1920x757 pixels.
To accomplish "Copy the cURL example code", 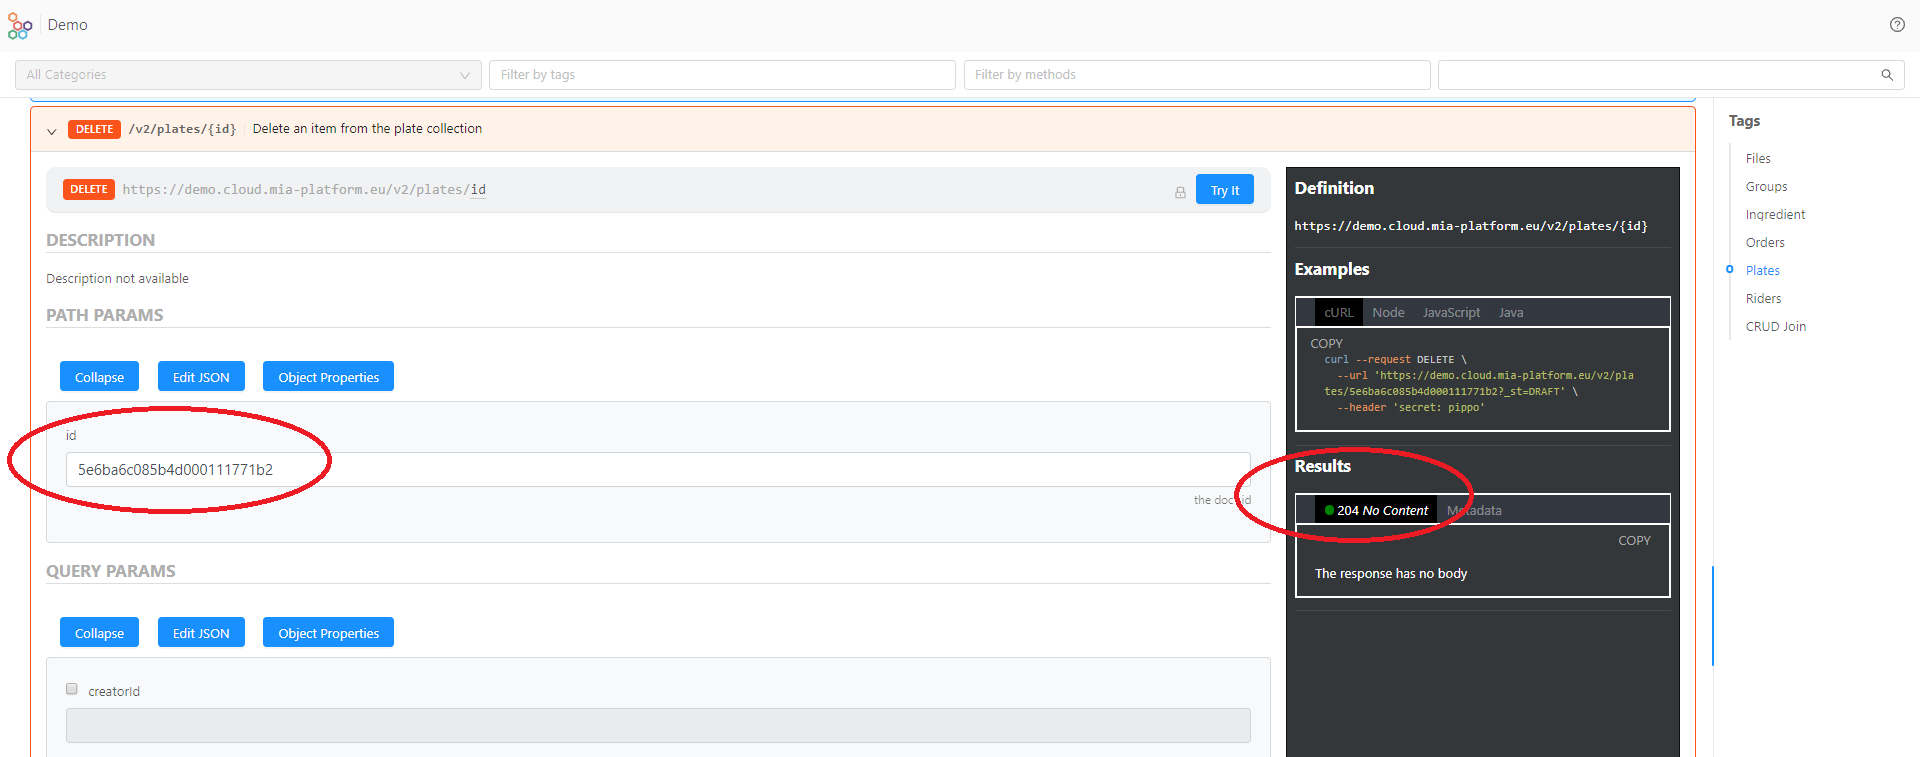I will 1326,343.
